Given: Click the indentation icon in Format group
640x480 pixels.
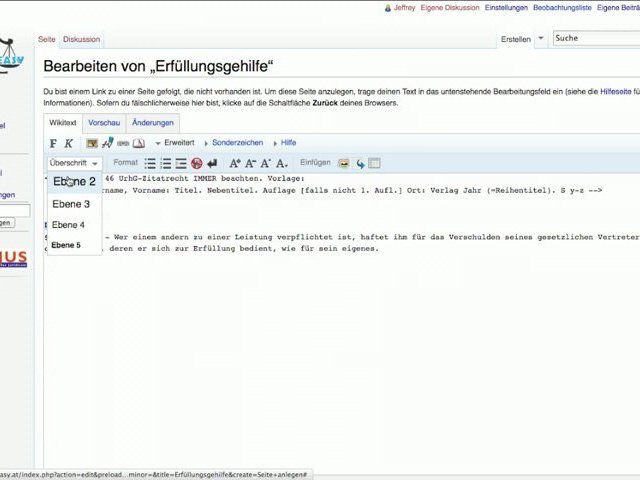Looking at the screenshot, I should pyautogui.click(x=181, y=163).
